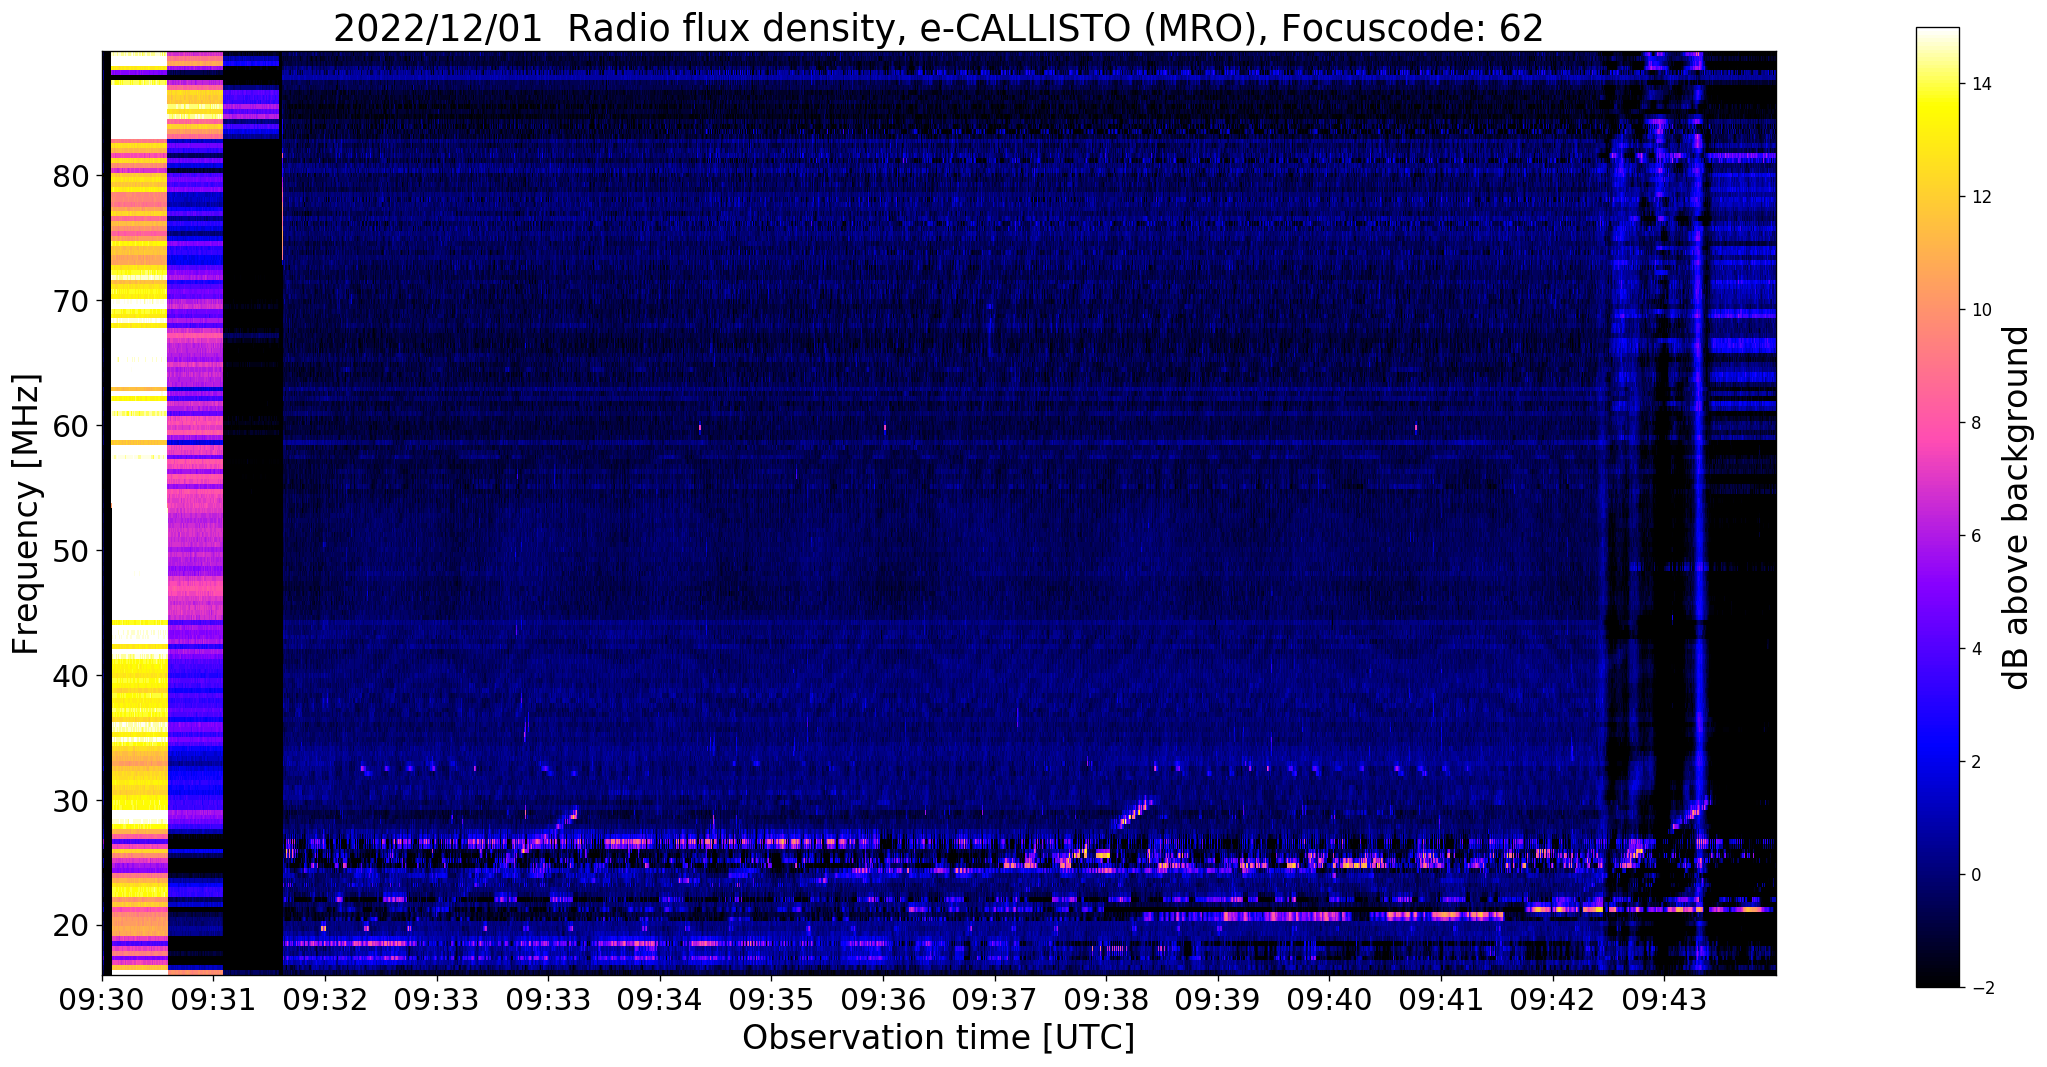Click the colorbar tick label 14
The width and height of the screenshot is (2047, 1067).
point(1979,84)
